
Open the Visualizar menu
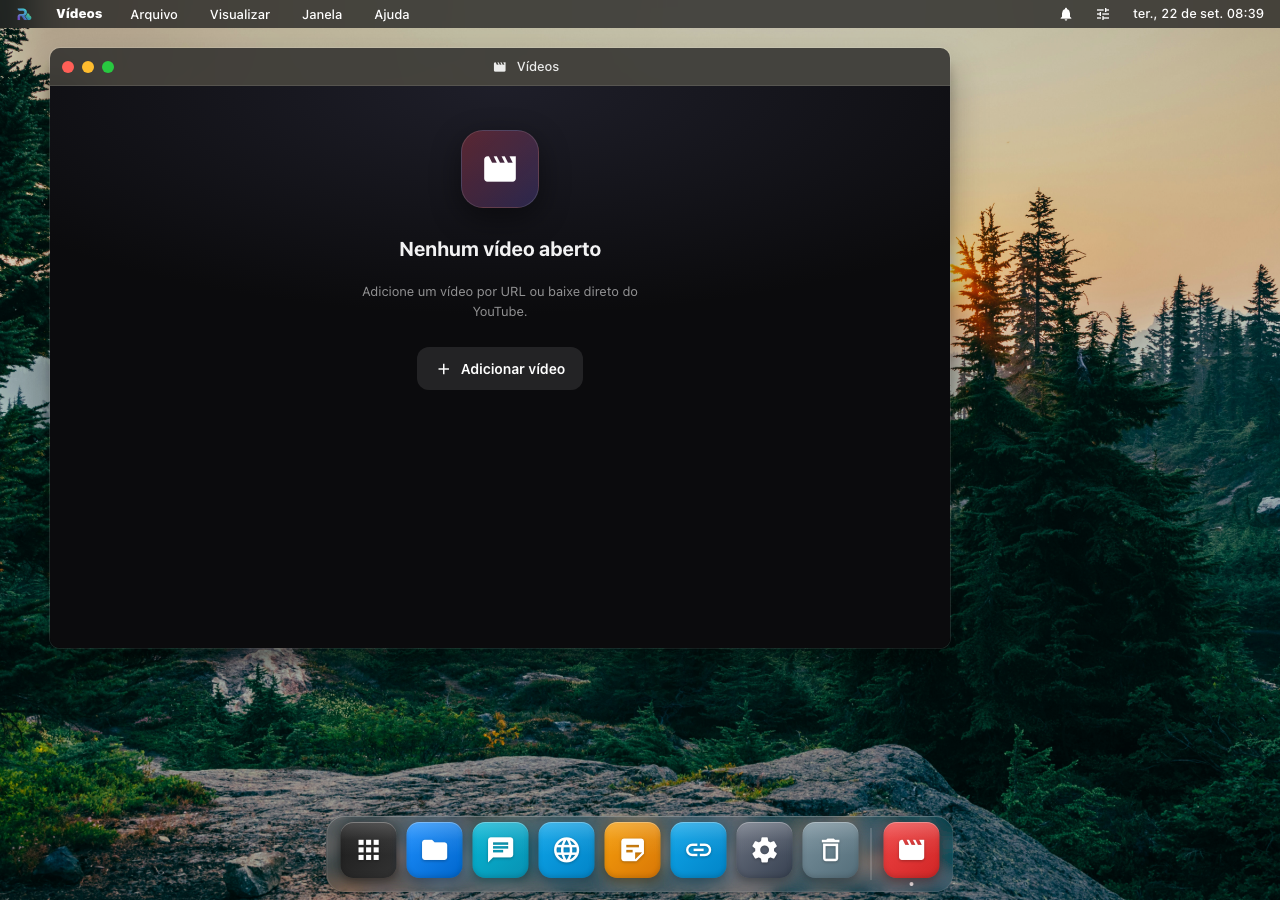(x=240, y=14)
